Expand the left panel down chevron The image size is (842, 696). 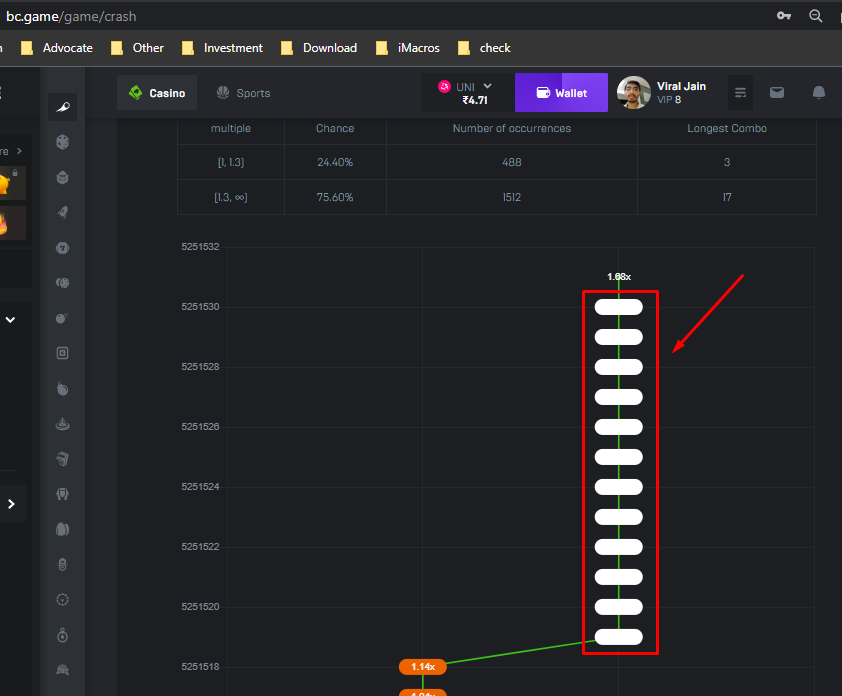point(11,320)
